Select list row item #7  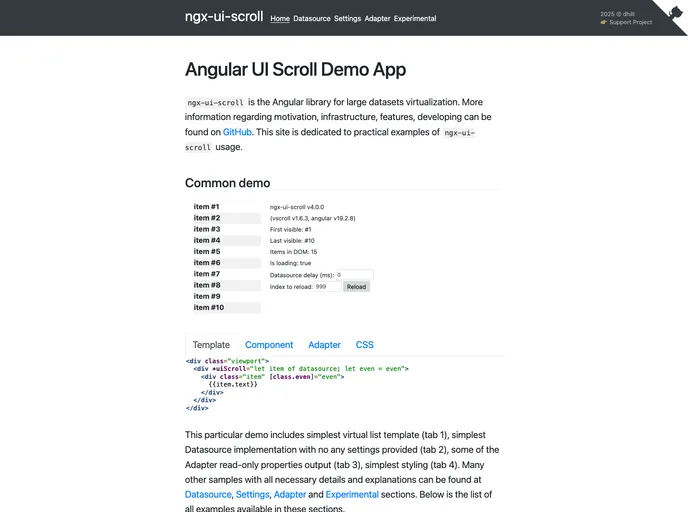(x=227, y=274)
